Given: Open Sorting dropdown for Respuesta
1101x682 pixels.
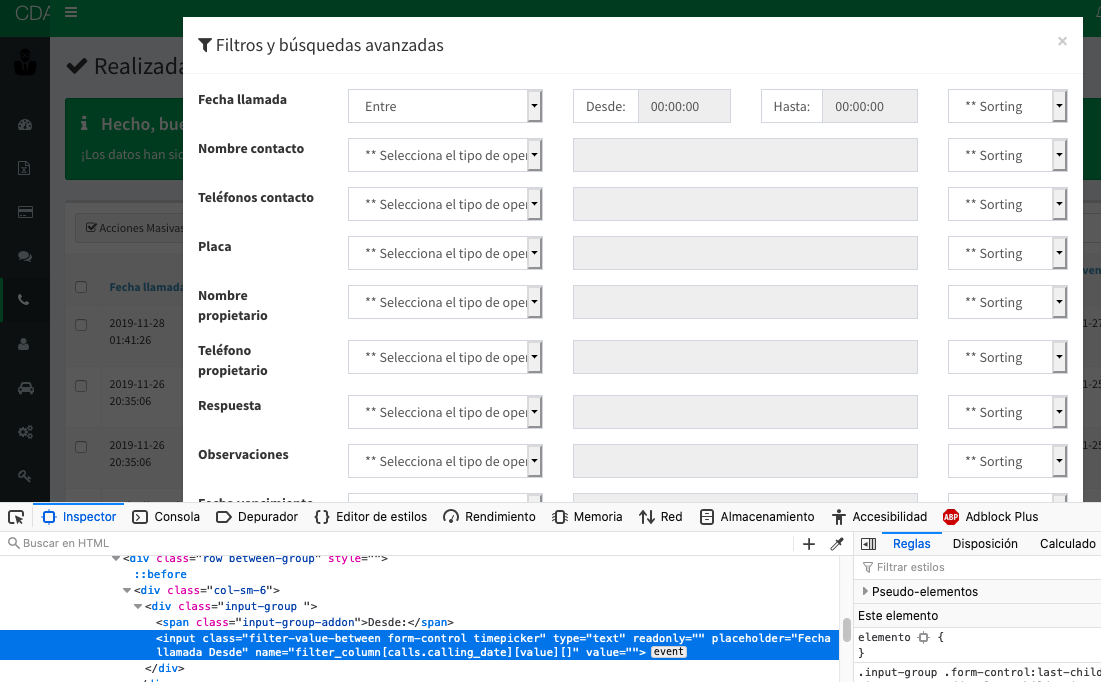Looking at the screenshot, I should click(x=1008, y=412).
